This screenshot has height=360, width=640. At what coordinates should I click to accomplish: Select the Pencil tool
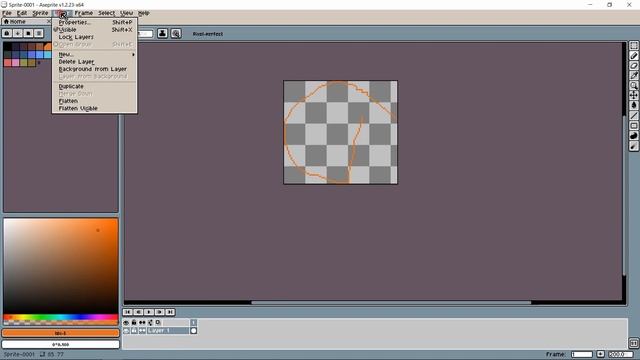pyautogui.click(x=633, y=56)
